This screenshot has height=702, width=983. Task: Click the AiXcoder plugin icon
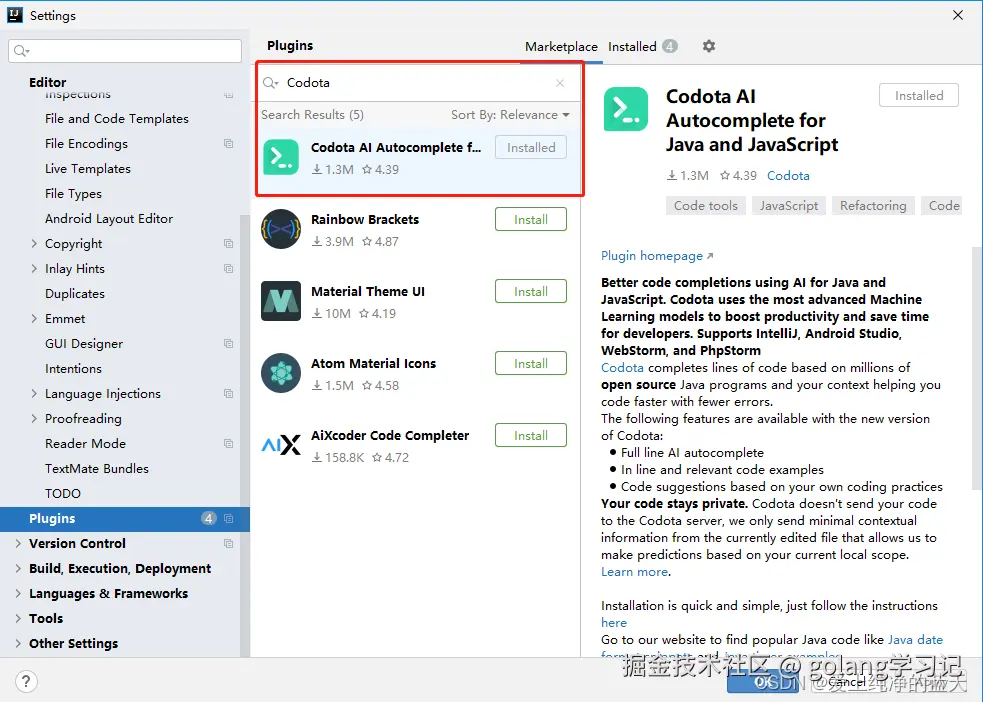[x=281, y=445]
